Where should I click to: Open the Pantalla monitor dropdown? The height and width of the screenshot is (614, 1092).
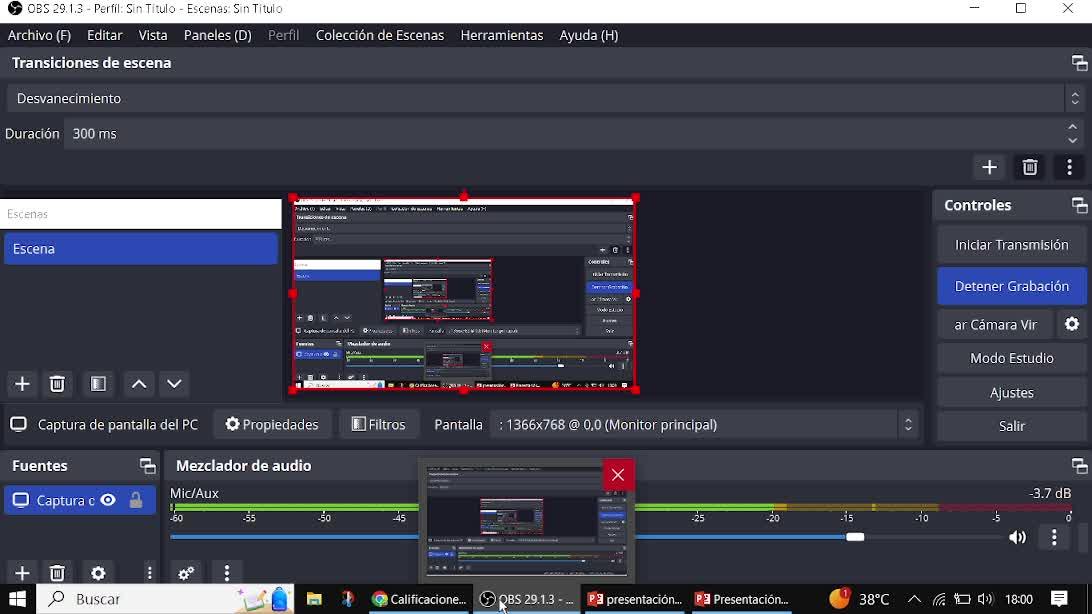[x=704, y=425]
